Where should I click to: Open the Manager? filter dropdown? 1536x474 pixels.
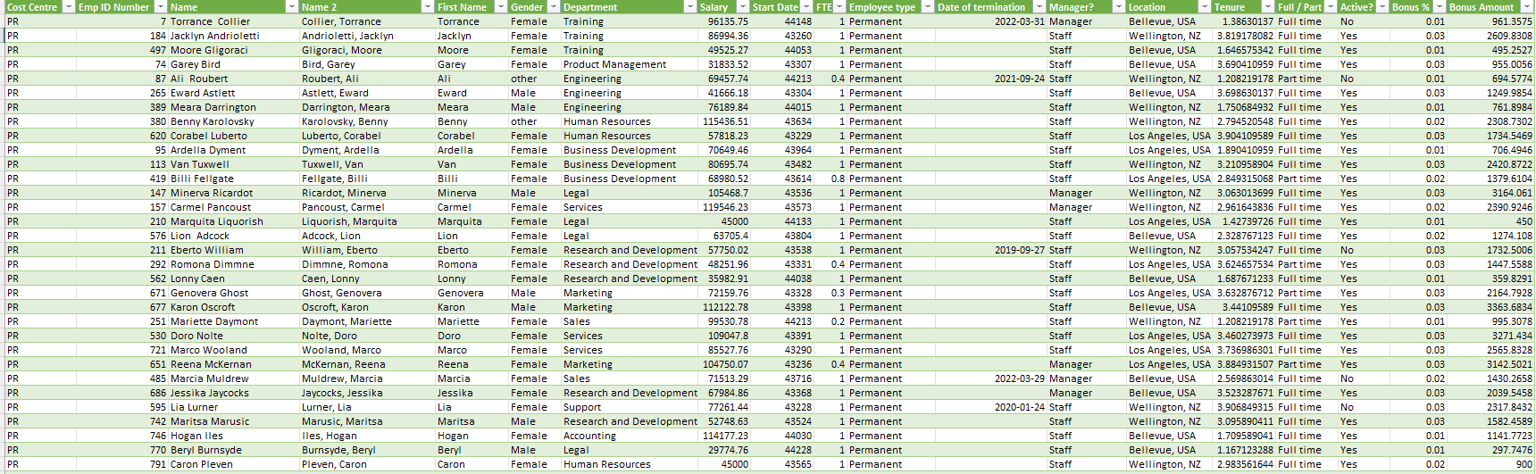(x=1118, y=7)
